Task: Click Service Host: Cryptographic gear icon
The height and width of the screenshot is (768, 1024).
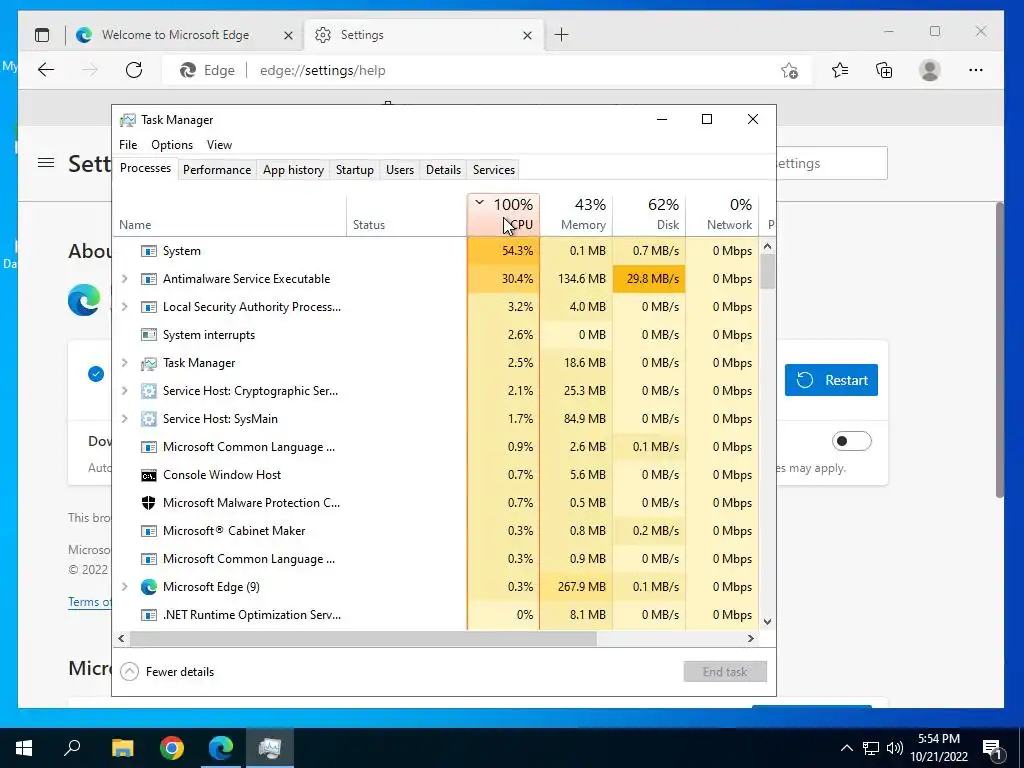Action: (x=149, y=391)
